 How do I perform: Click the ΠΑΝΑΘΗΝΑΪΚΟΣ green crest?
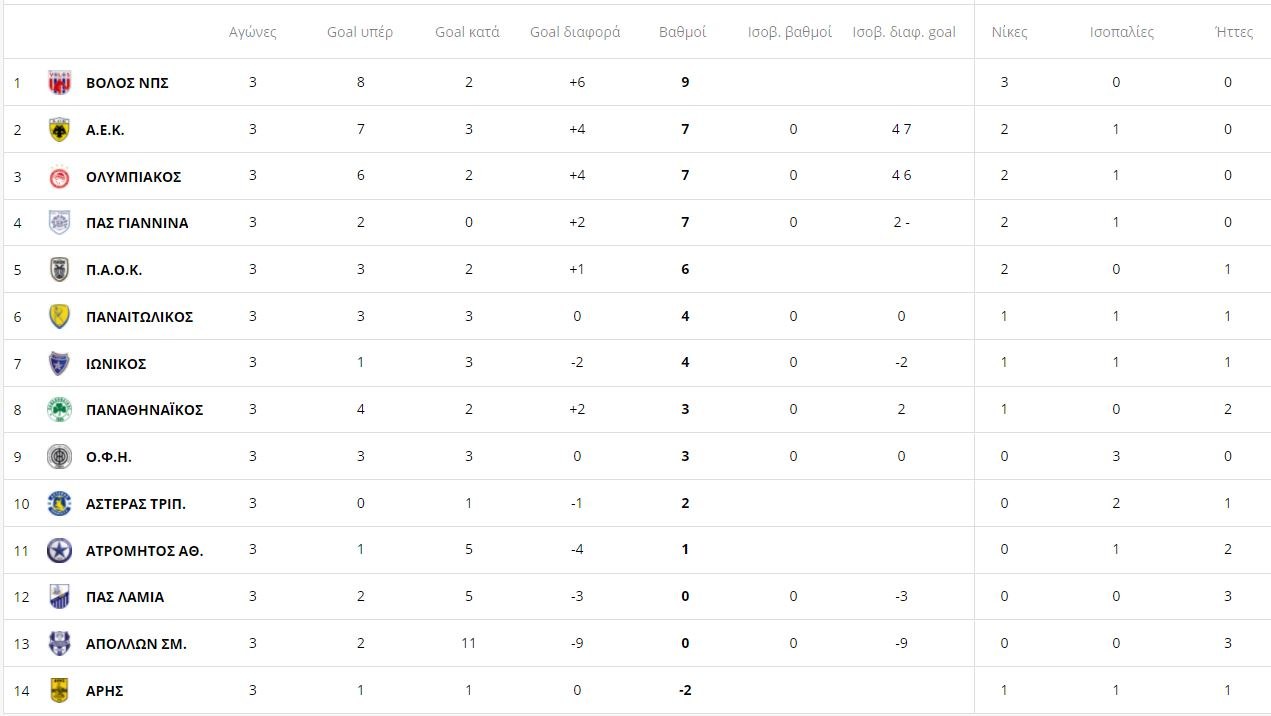point(59,410)
